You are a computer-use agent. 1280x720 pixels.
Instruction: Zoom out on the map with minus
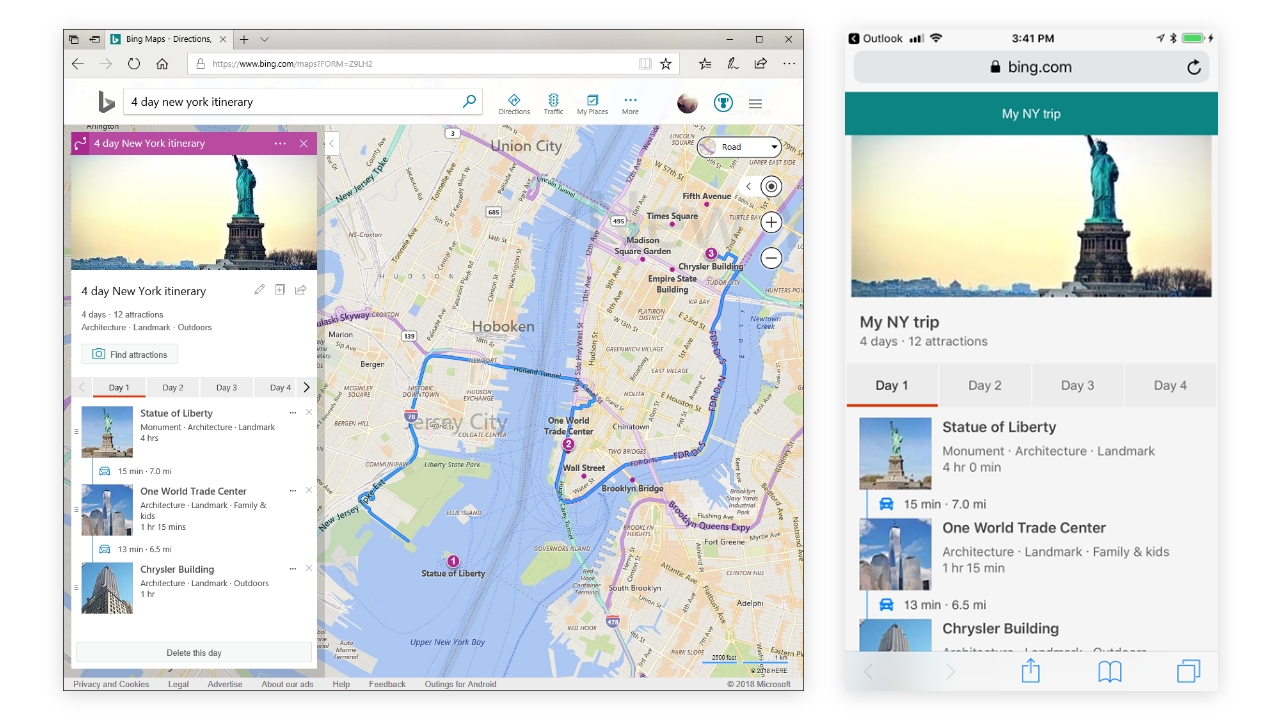point(770,258)
